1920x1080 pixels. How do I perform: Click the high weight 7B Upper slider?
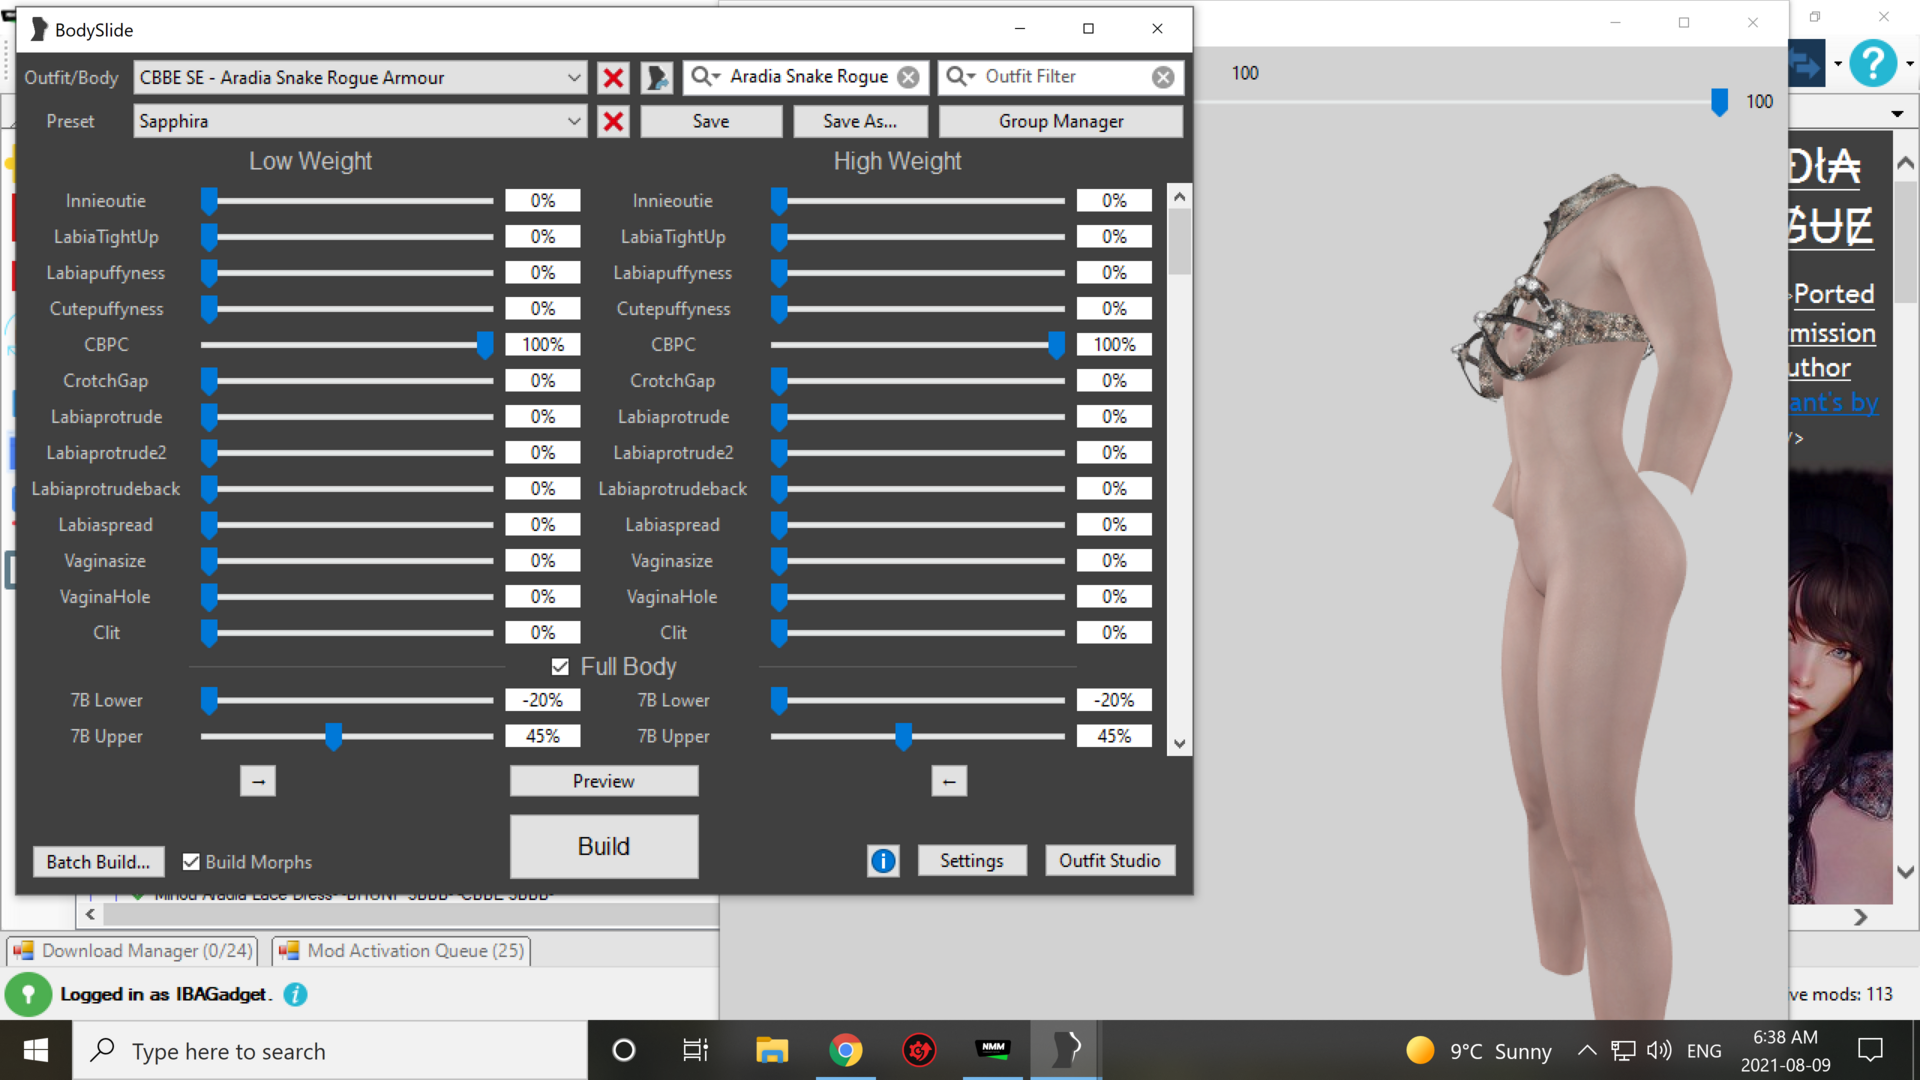click(x=918, y=737)
